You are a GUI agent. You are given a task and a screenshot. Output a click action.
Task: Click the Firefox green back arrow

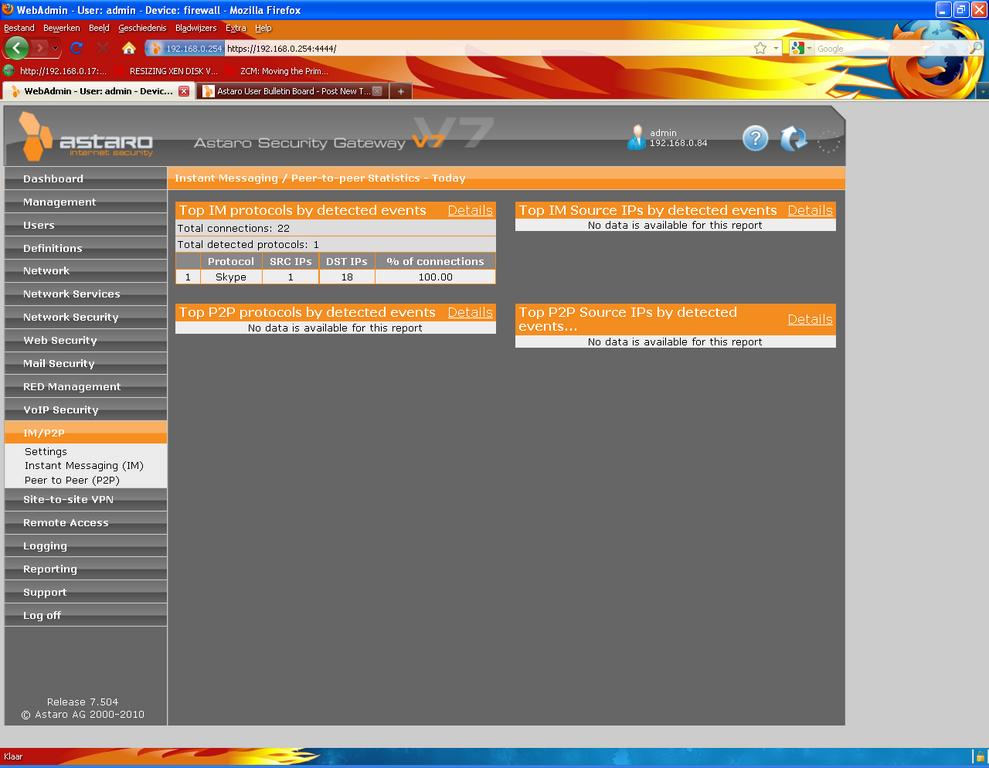pyautogui.click(x=17, y=48)
